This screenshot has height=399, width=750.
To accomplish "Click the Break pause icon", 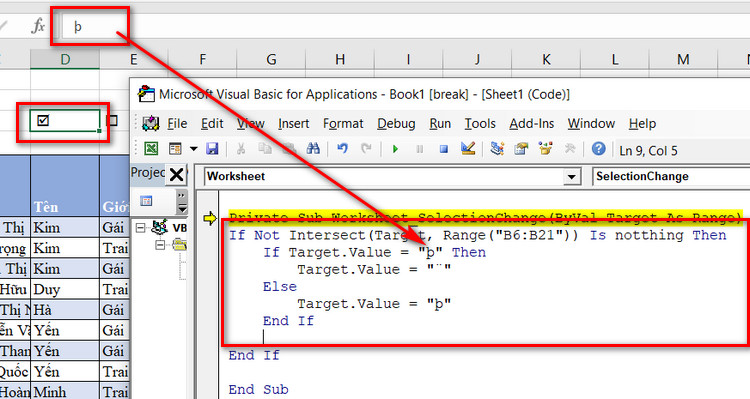I will (x=419, y=149).
